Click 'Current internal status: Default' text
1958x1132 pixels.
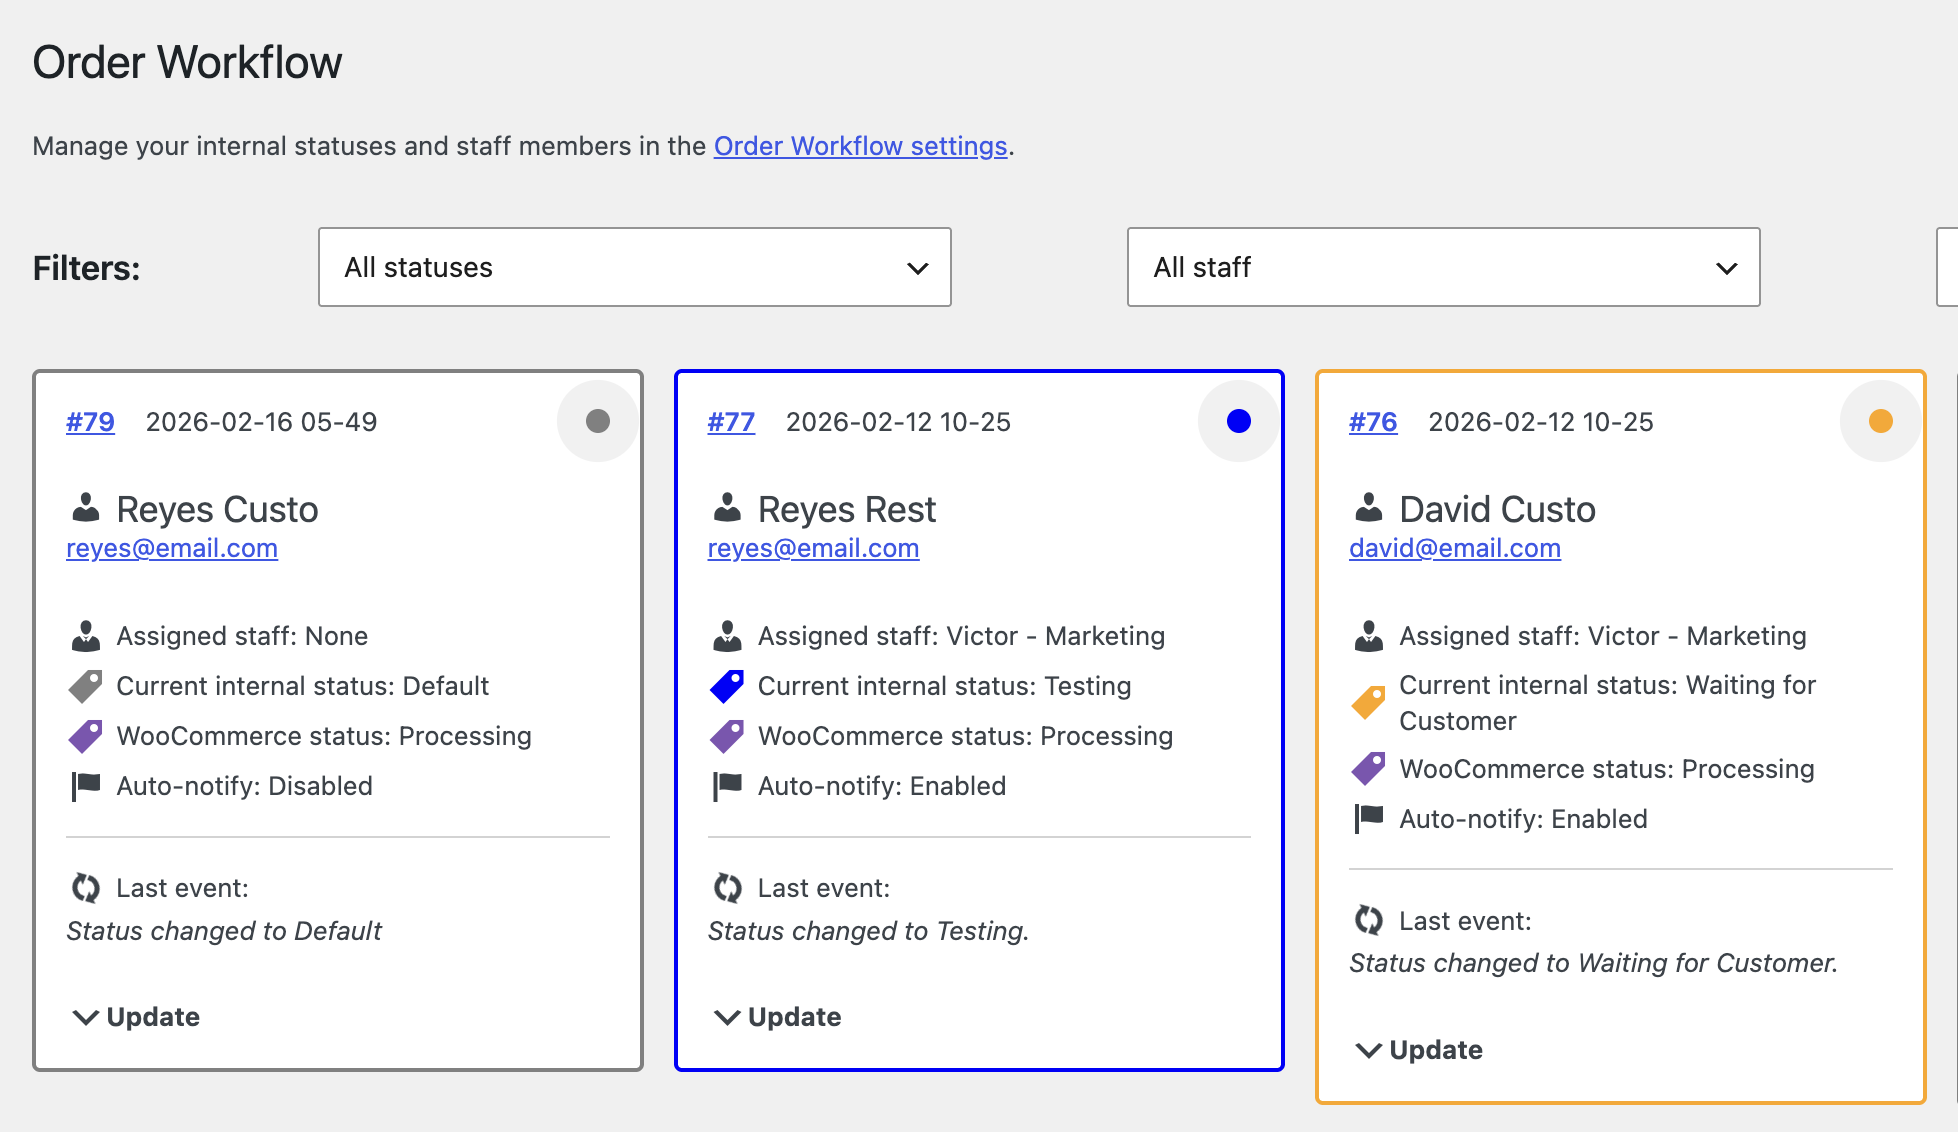(x=302, y=686)
